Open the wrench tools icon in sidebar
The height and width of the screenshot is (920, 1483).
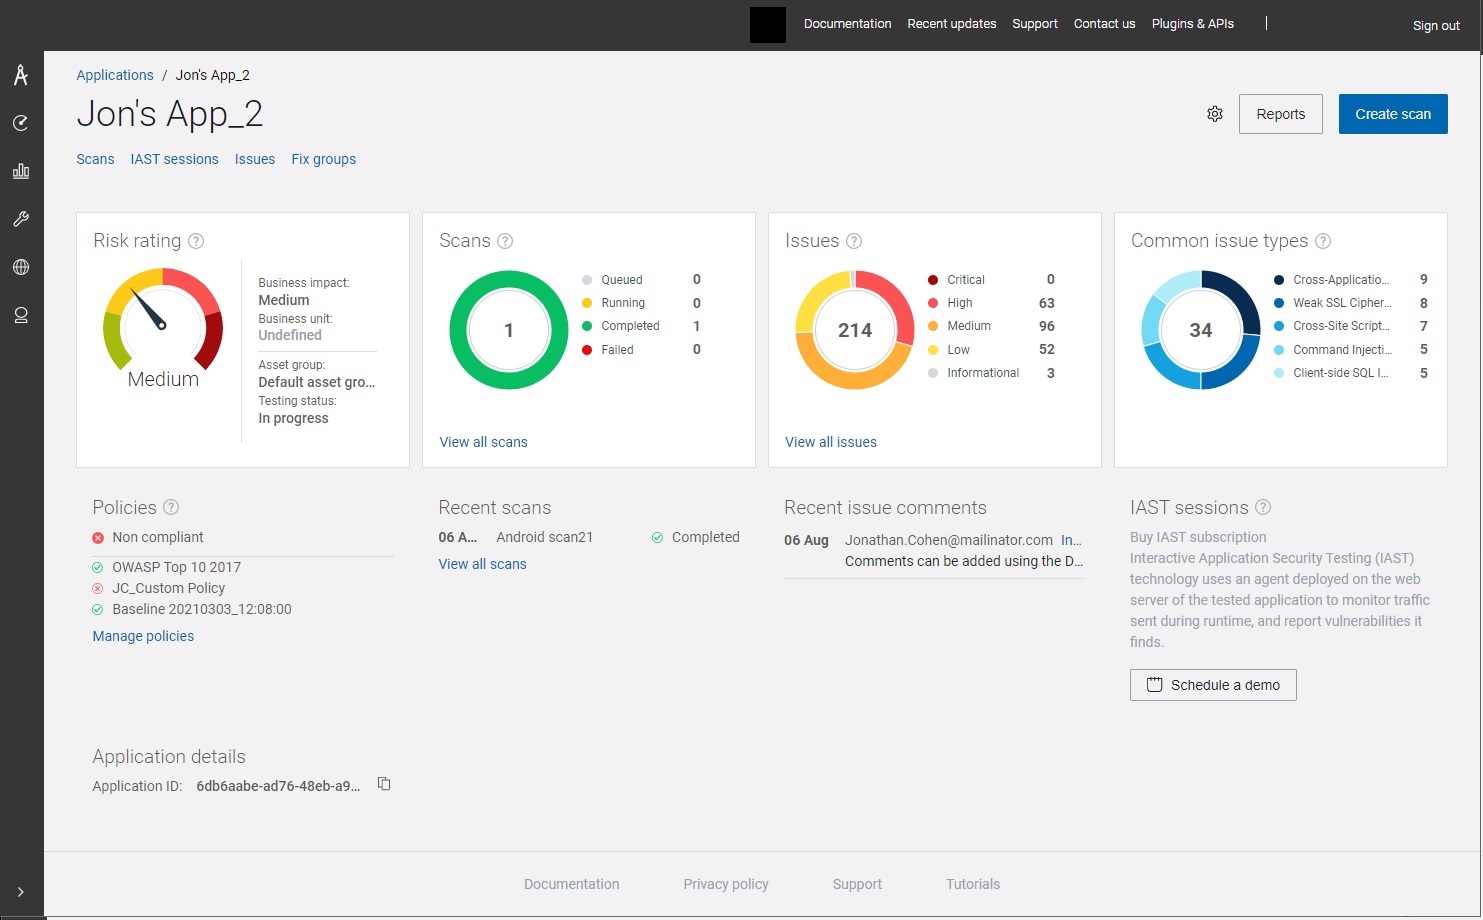[x=21, y=219]
